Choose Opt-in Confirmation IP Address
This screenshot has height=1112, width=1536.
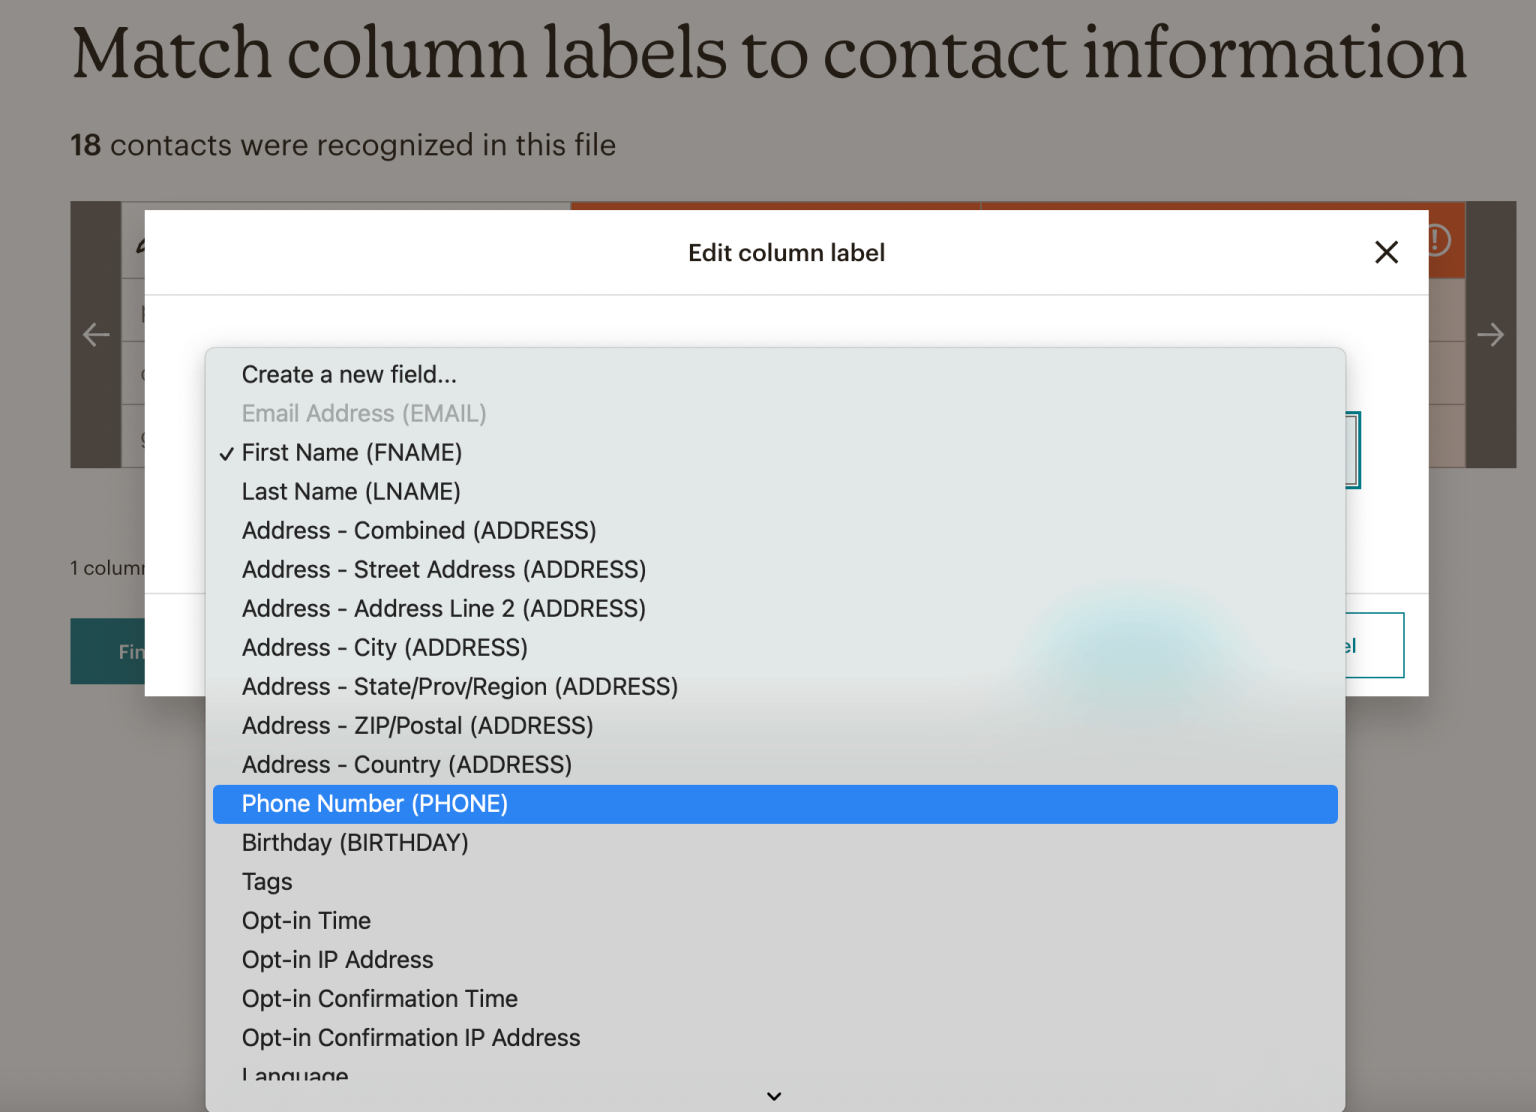point(411,1037)
